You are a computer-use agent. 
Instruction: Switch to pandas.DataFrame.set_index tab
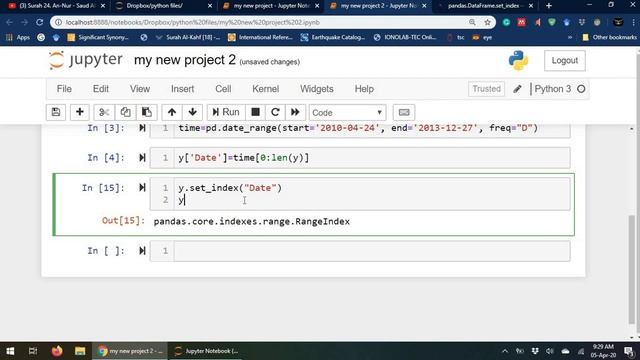[485, 6]
